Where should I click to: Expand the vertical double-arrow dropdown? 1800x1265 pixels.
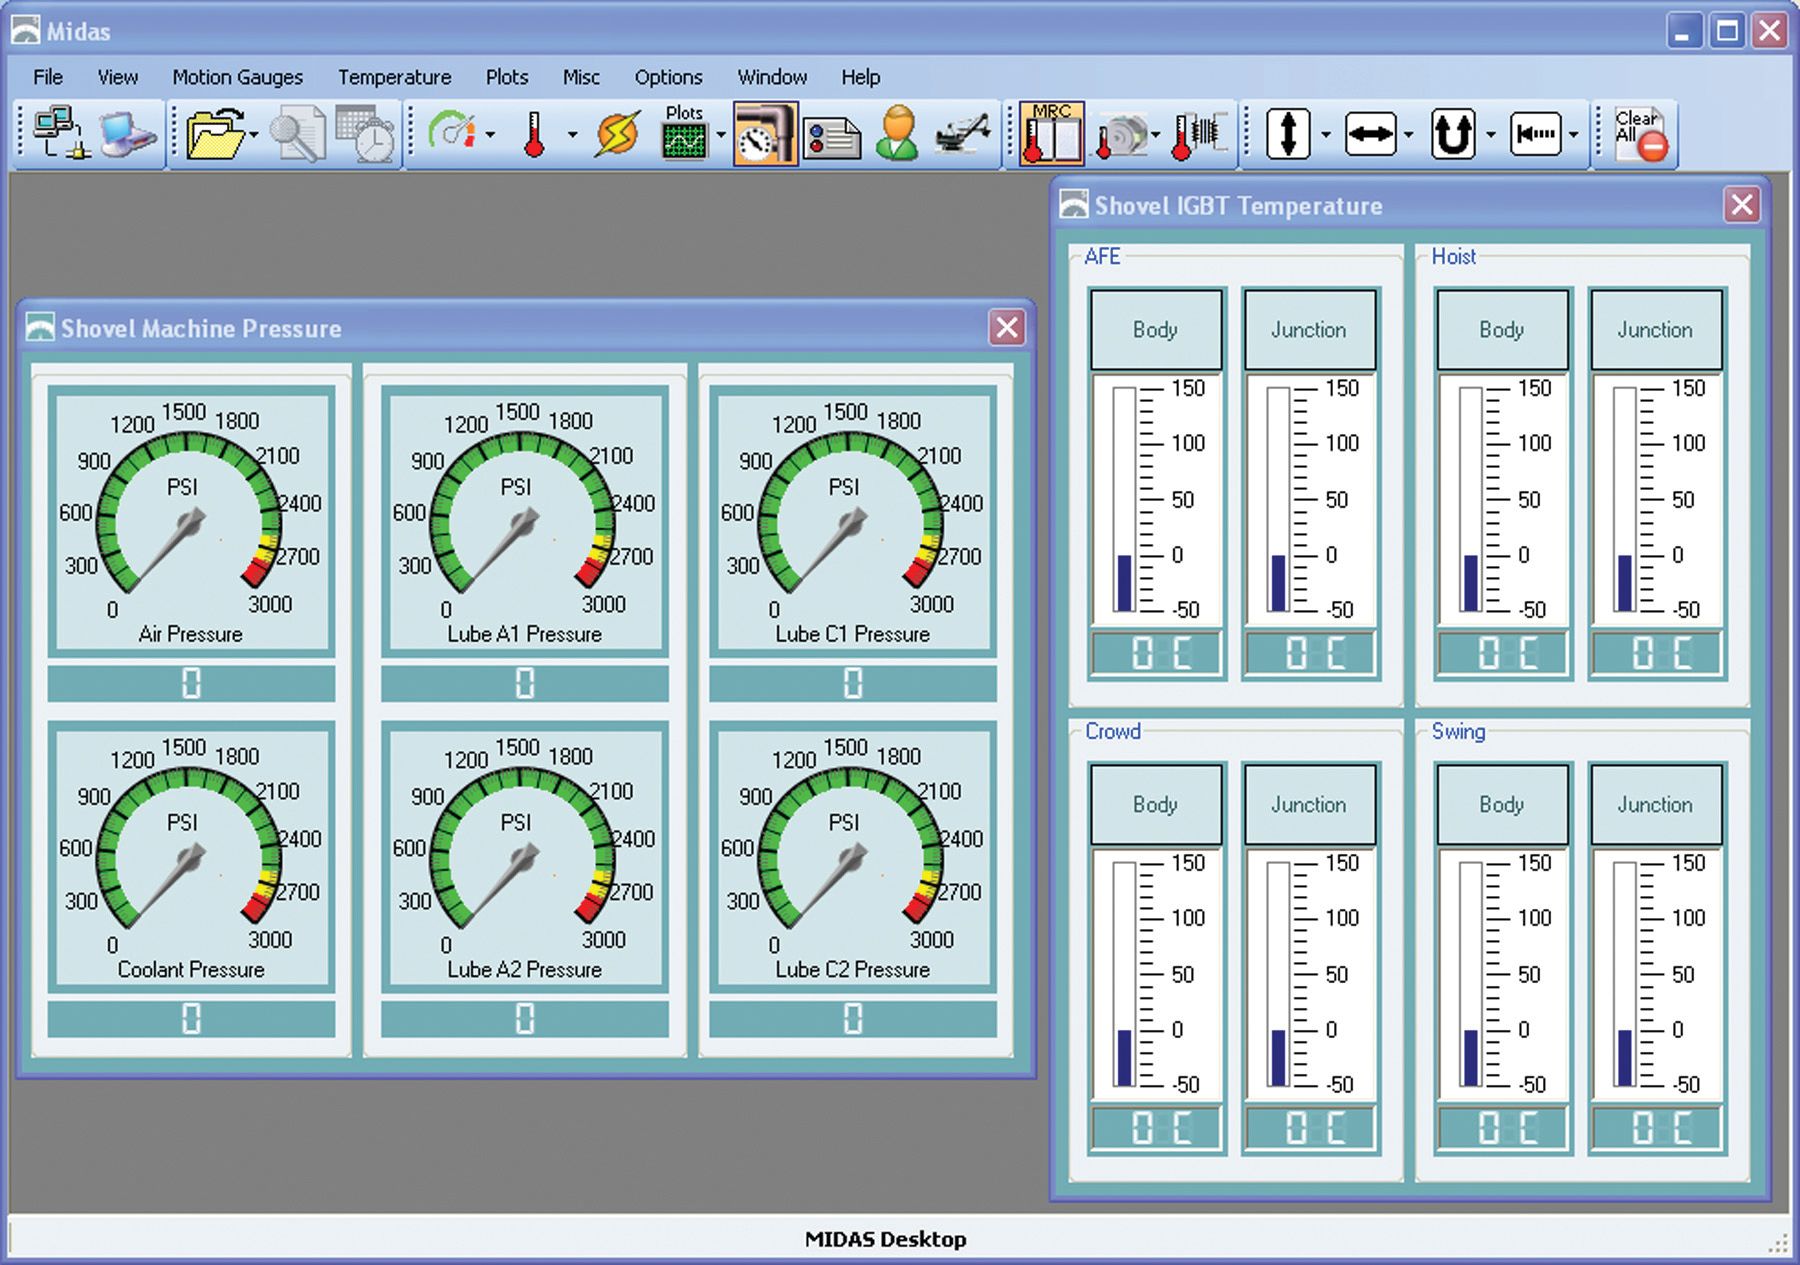(1326, 135)
